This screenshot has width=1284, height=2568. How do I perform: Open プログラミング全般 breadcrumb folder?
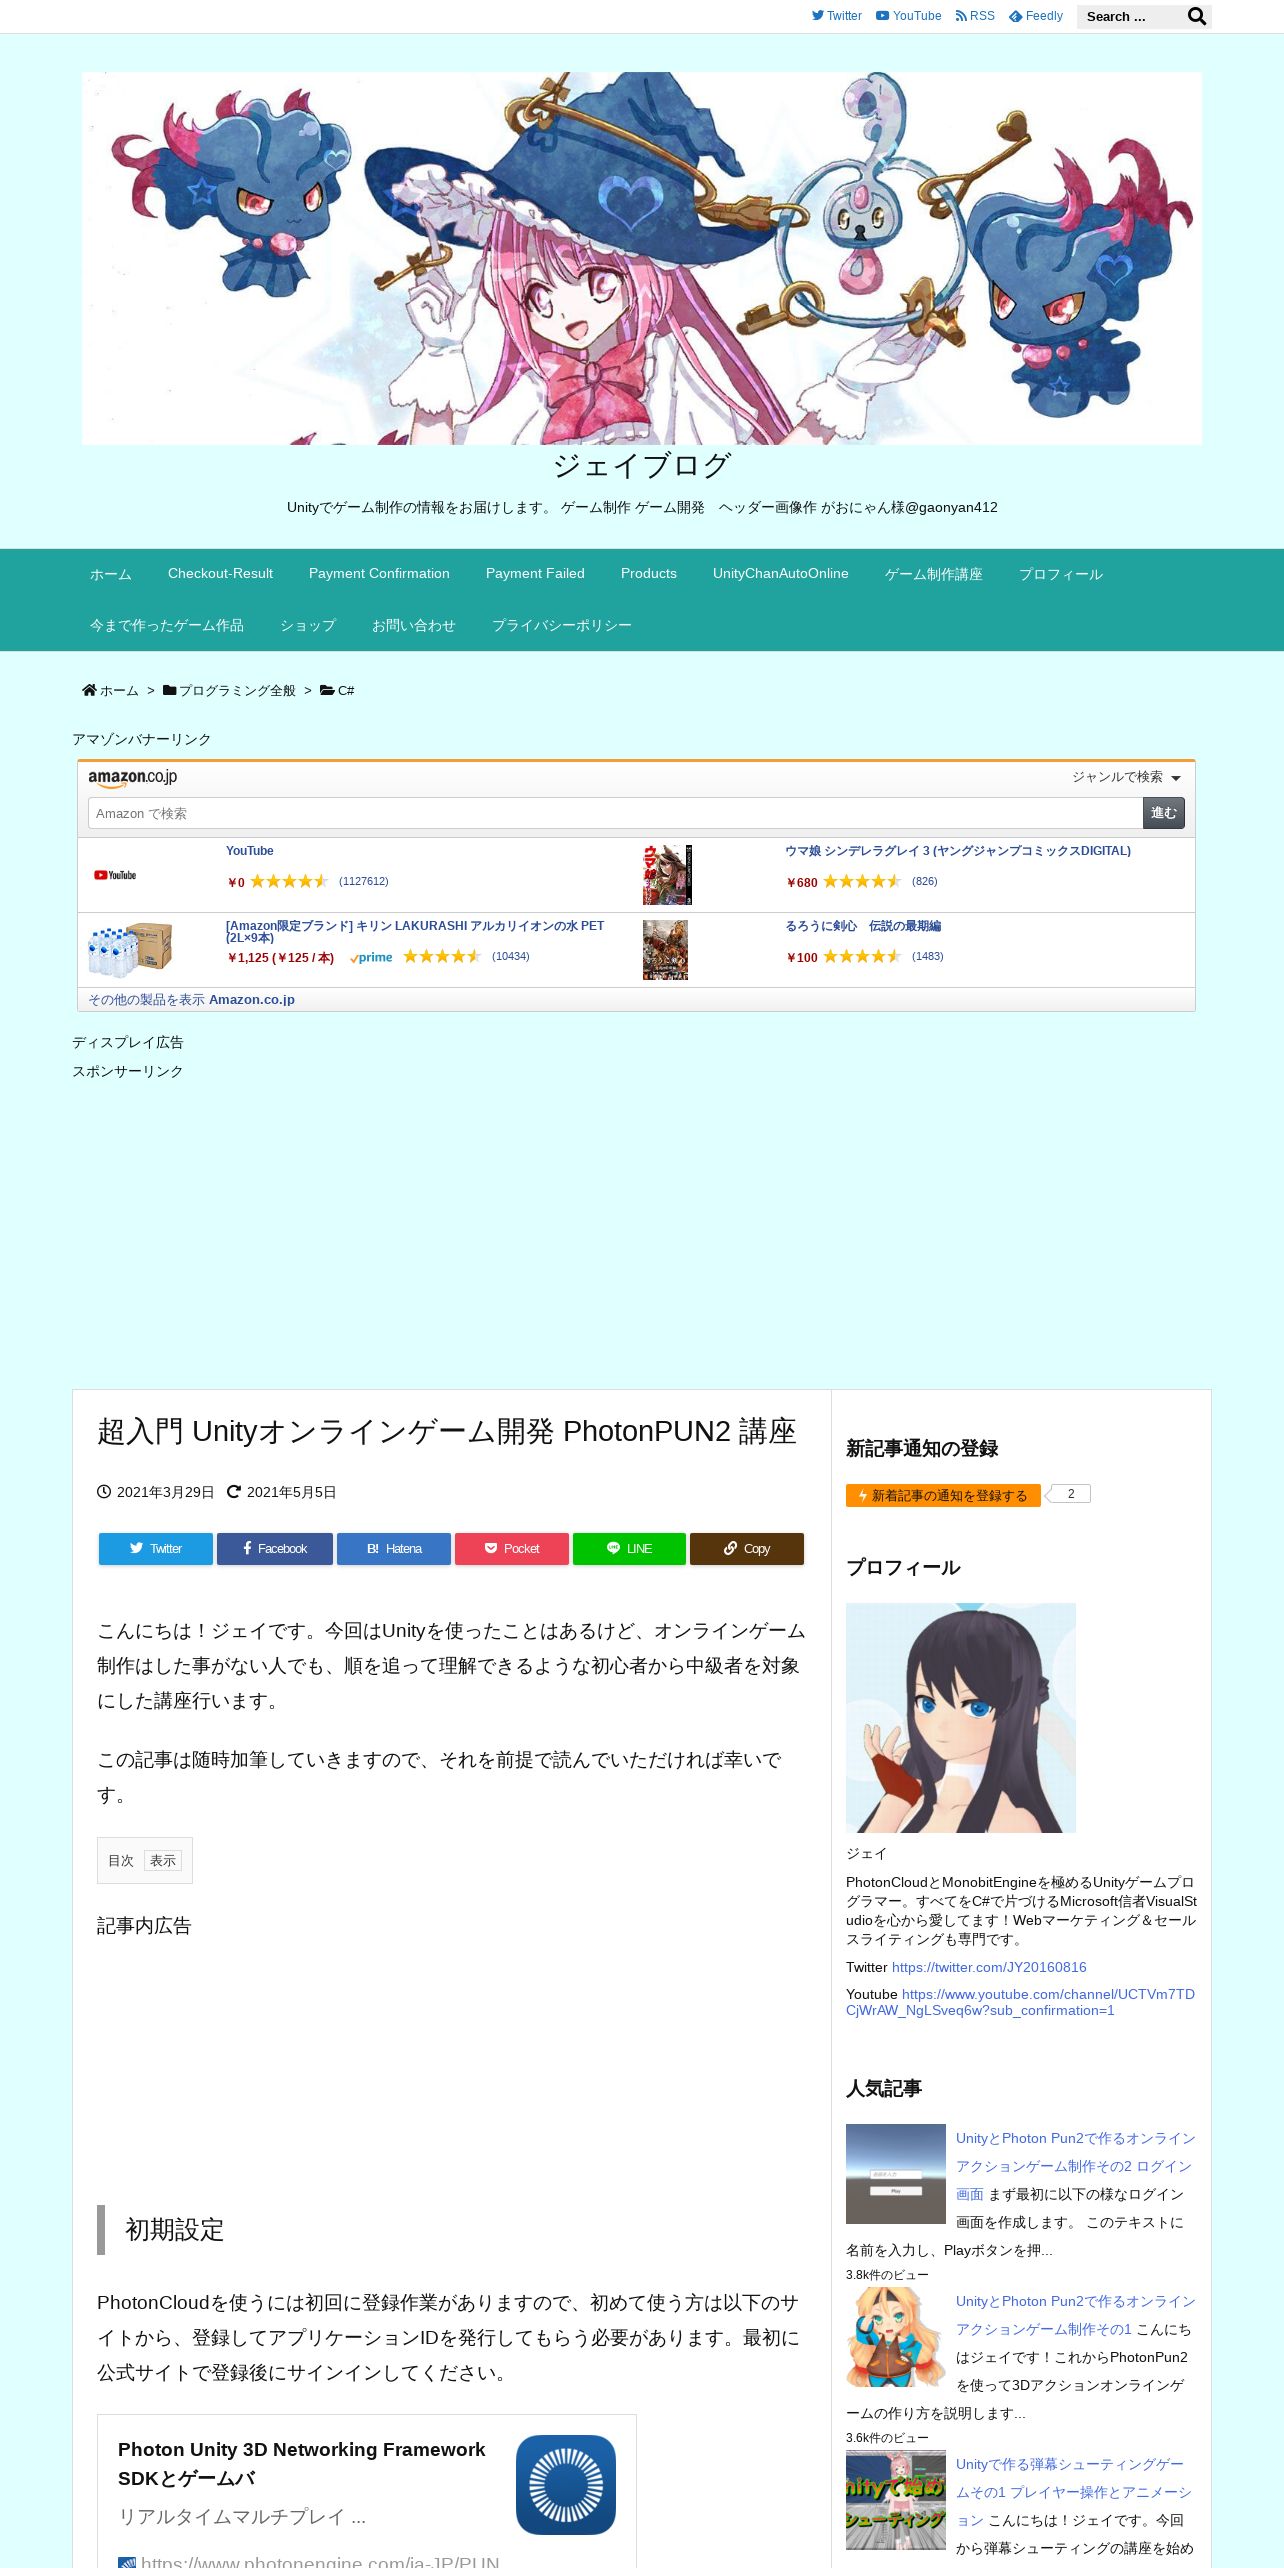(237, 691)
